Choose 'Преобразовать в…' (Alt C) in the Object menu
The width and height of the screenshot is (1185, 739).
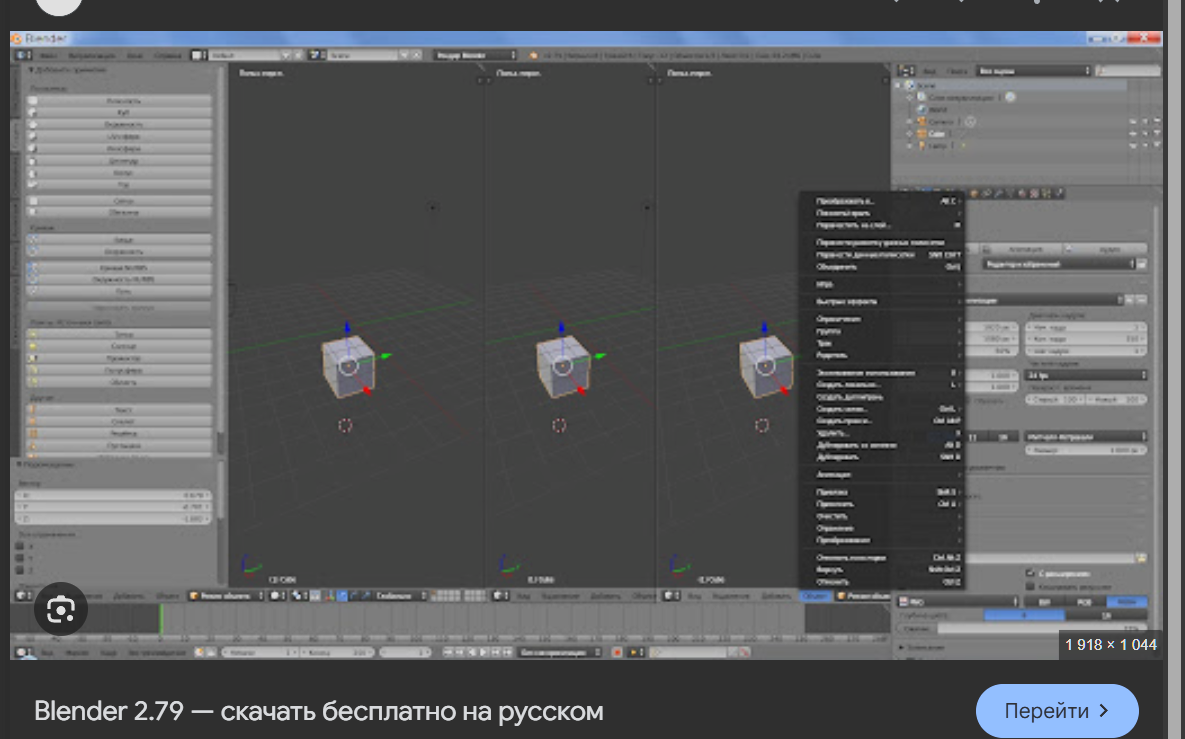[x=882, y=201]
